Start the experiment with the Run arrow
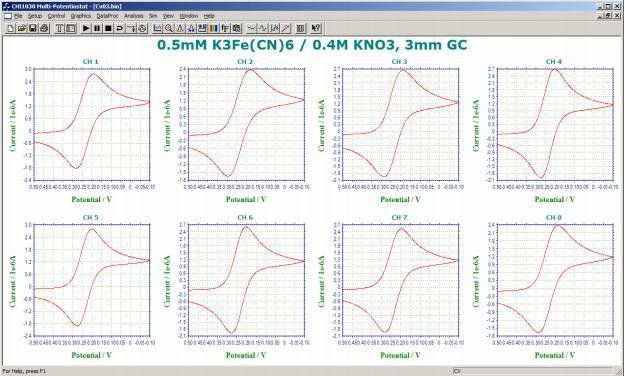The height and width of the screenshot is (376, 625). [86, 28]
